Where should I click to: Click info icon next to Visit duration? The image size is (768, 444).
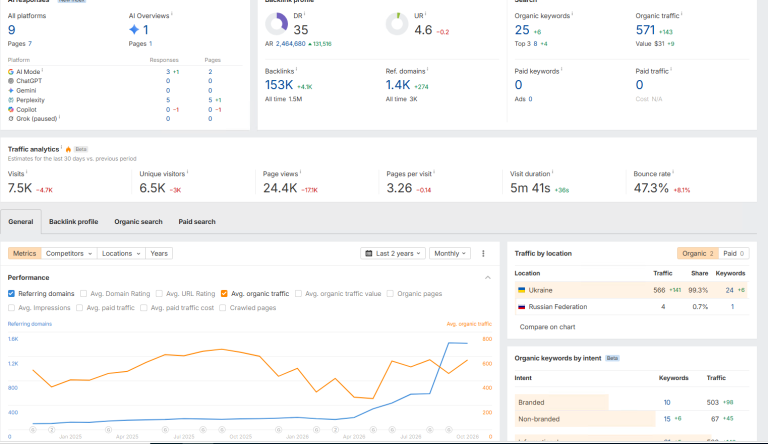(x=552, y=173)
